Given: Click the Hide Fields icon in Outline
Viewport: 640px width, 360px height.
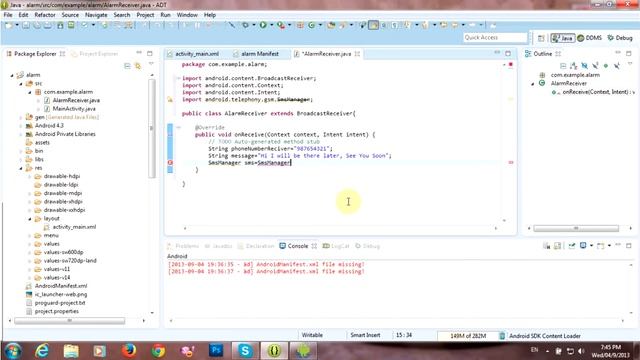Looking at the screenshot, I should coord(584,66).
